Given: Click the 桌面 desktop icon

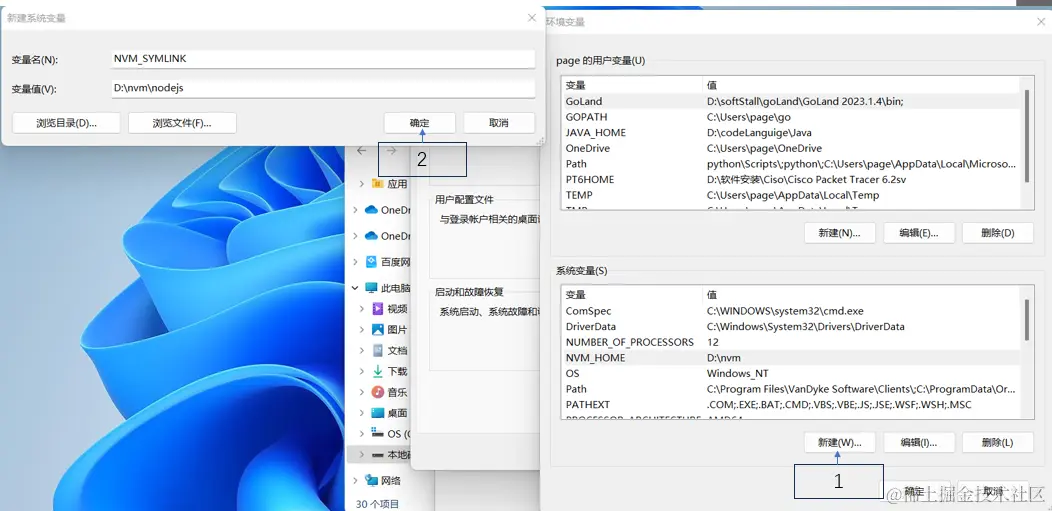Looking at the screenshot, I should (378, 413).
